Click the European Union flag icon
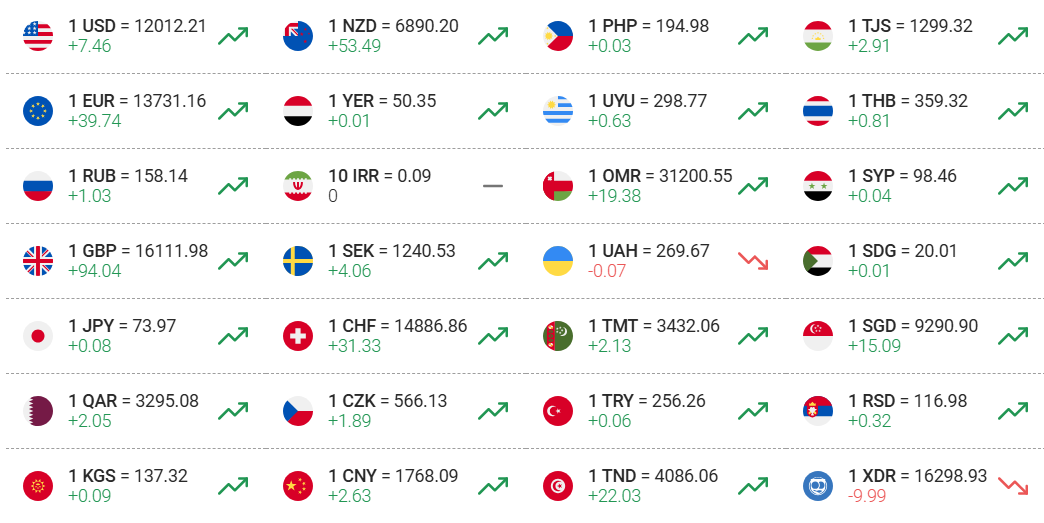The width and height of the screenshot is (1044, 523). [x=38, y=111]
